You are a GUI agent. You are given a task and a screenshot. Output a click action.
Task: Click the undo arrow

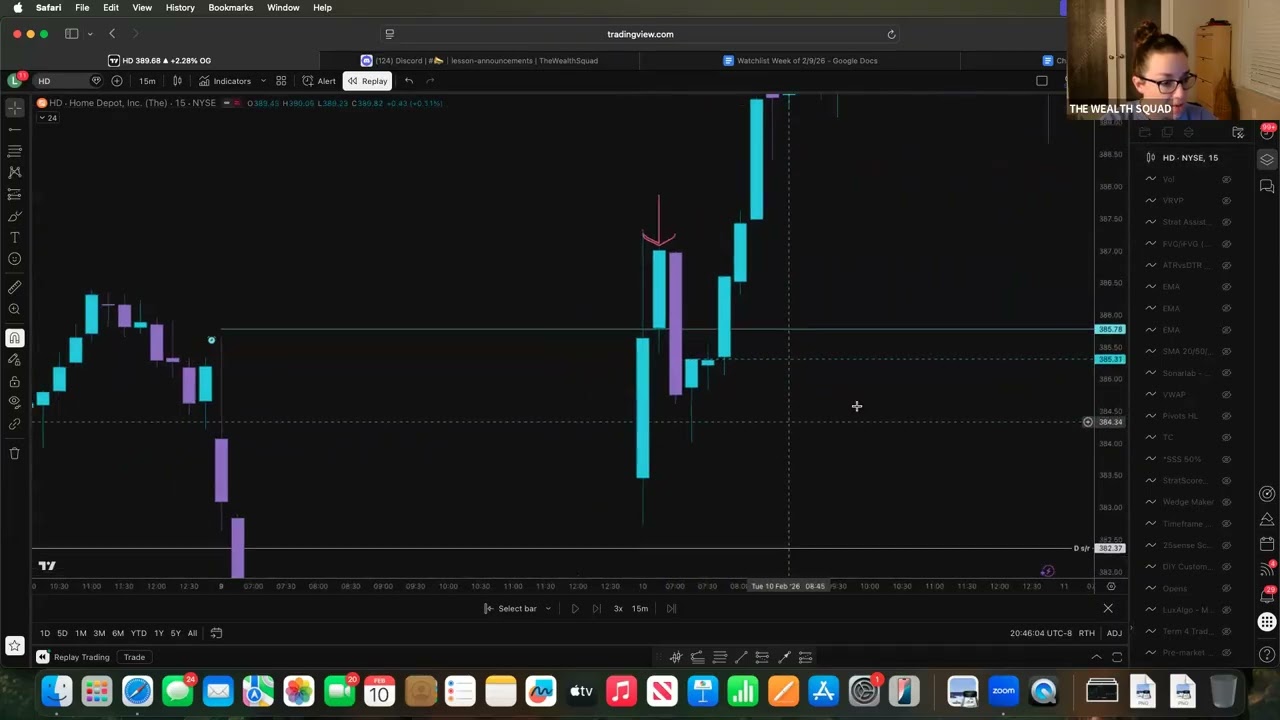(409, 81)
